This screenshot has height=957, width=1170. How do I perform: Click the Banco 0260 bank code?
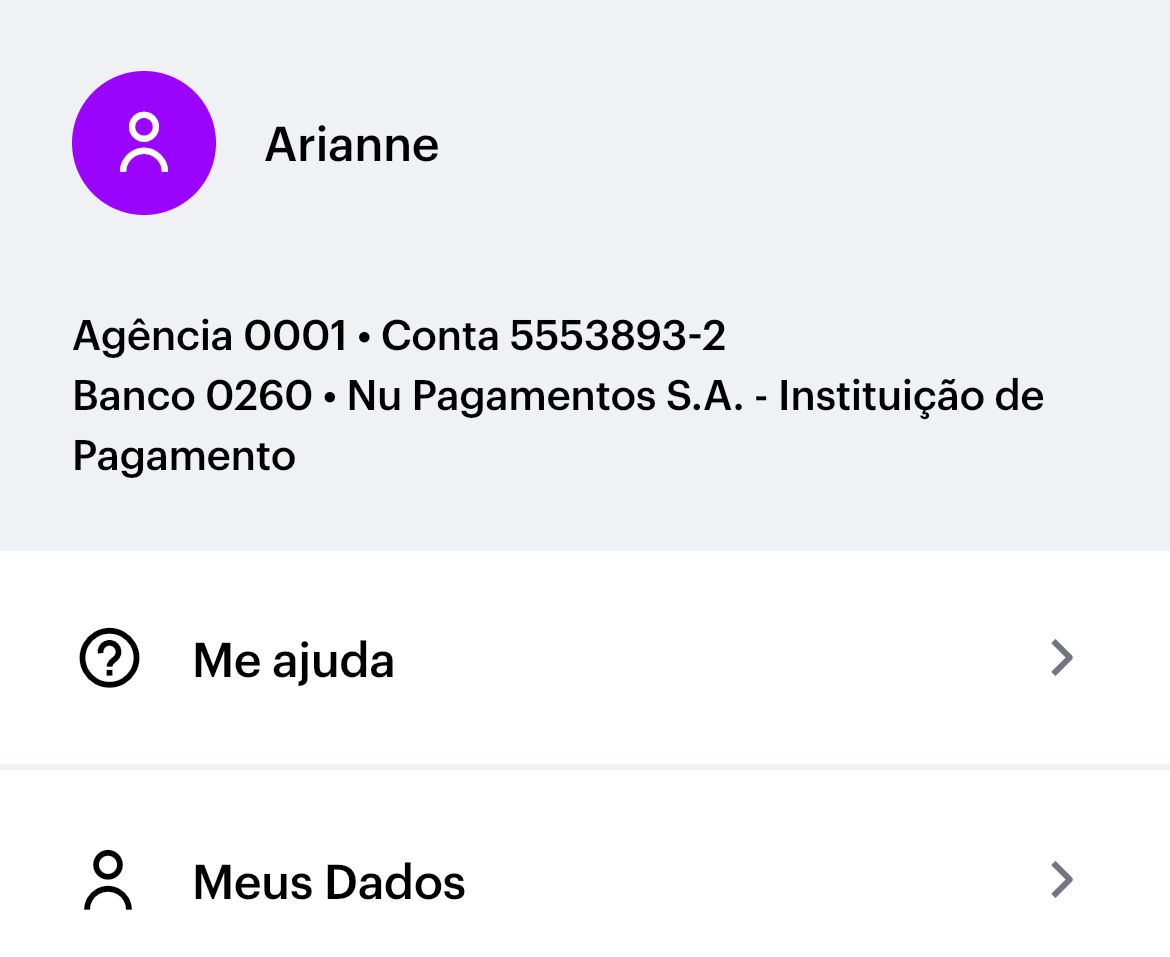coord(192,396)
